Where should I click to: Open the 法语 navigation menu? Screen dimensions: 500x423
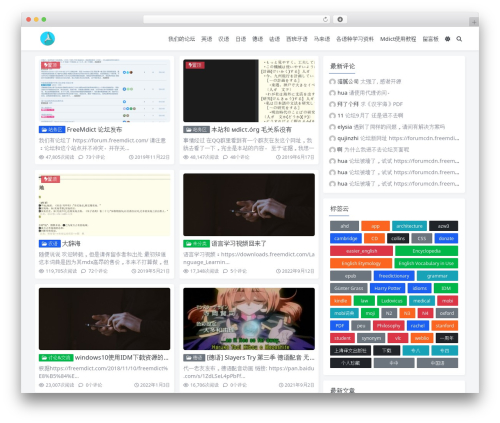point(274,39)
